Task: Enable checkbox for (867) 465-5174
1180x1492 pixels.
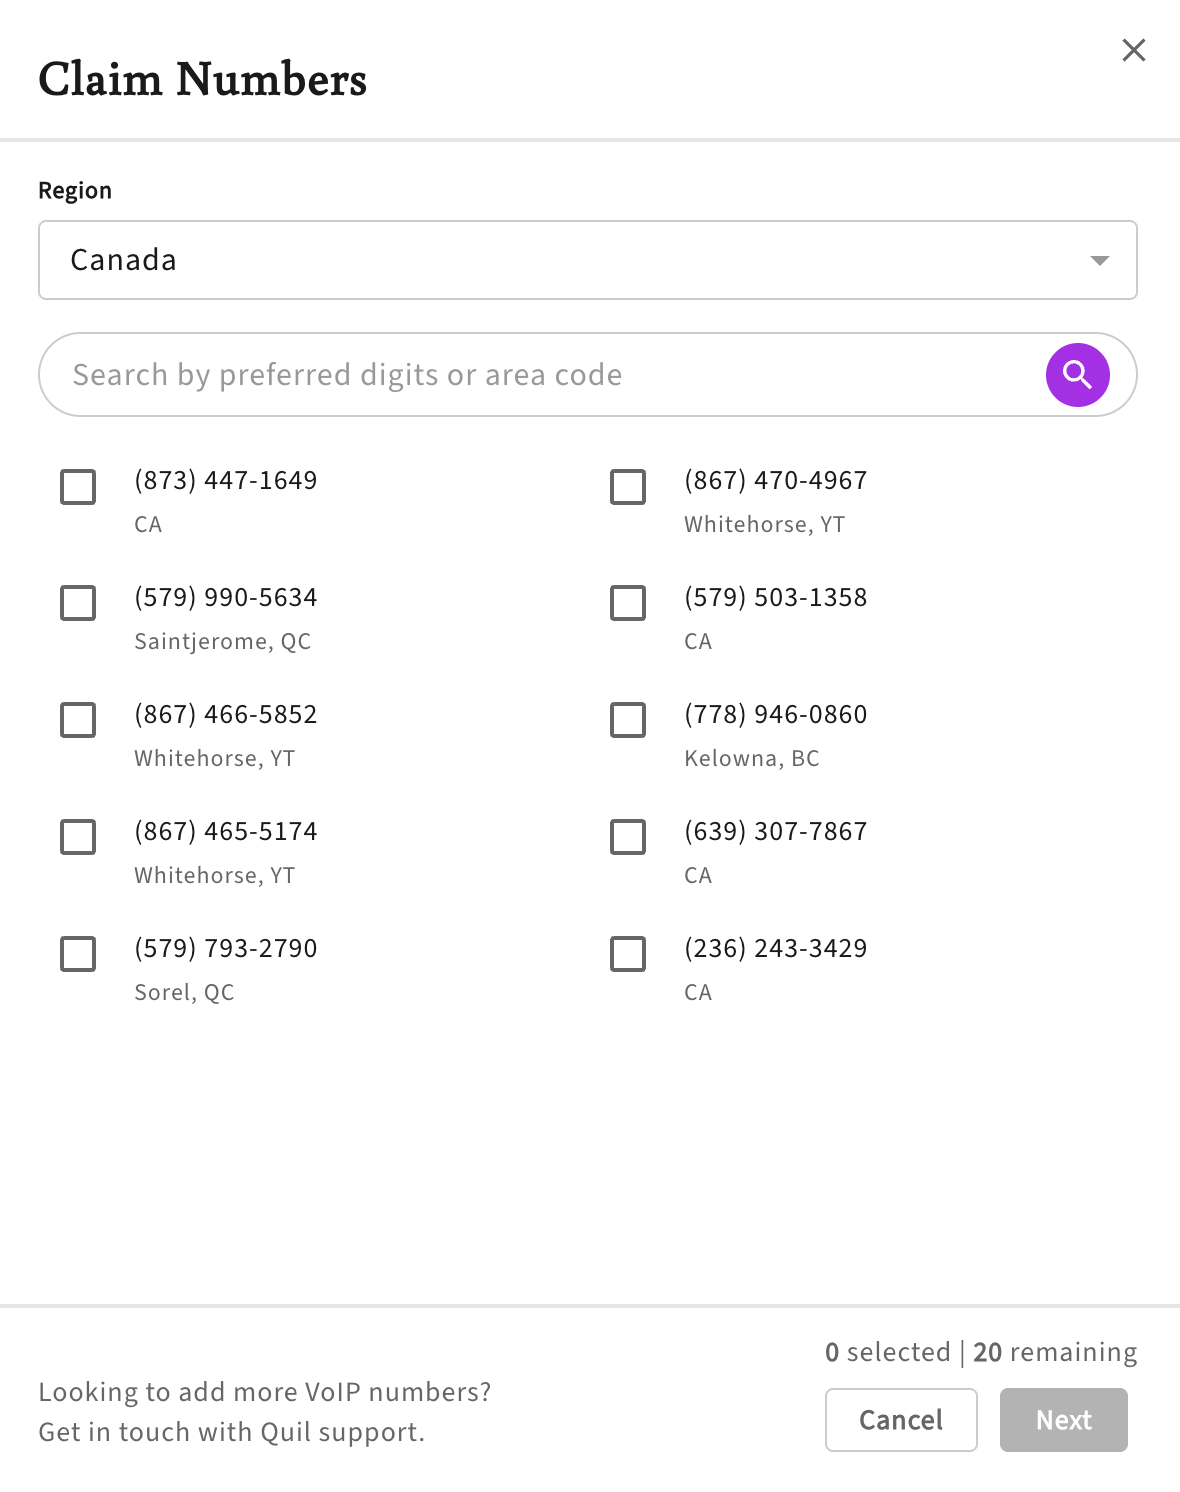Action: point(78,837)
